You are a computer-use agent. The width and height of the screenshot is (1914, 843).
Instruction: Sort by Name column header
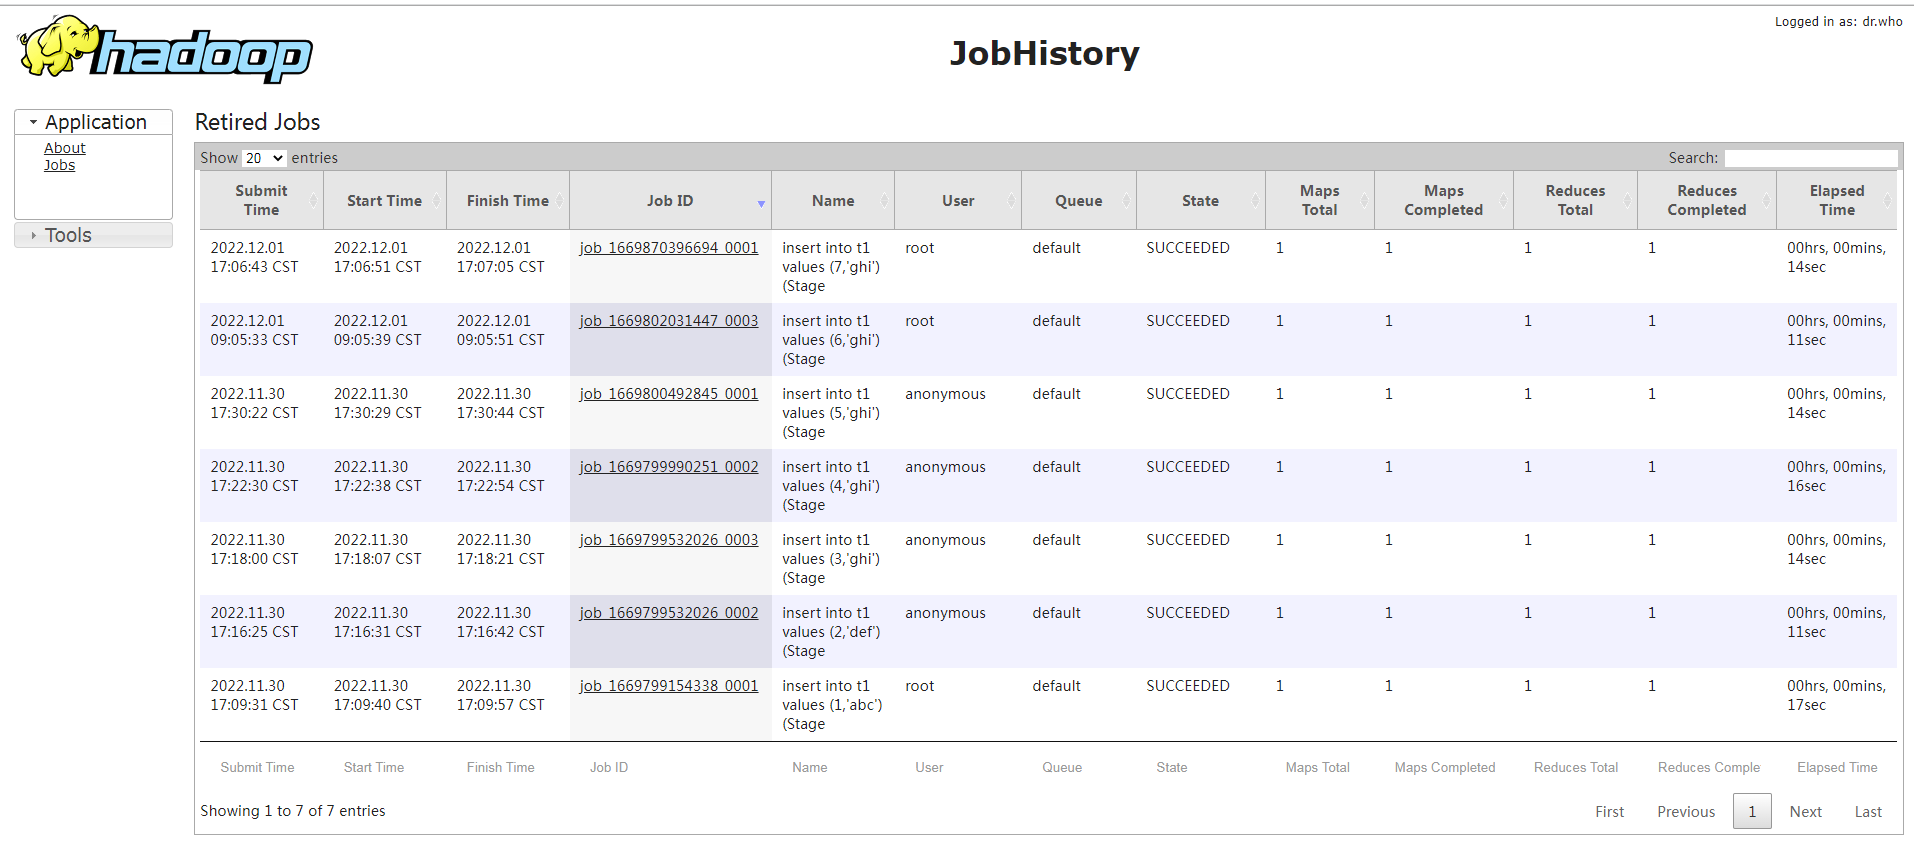[x=833, y=200]
